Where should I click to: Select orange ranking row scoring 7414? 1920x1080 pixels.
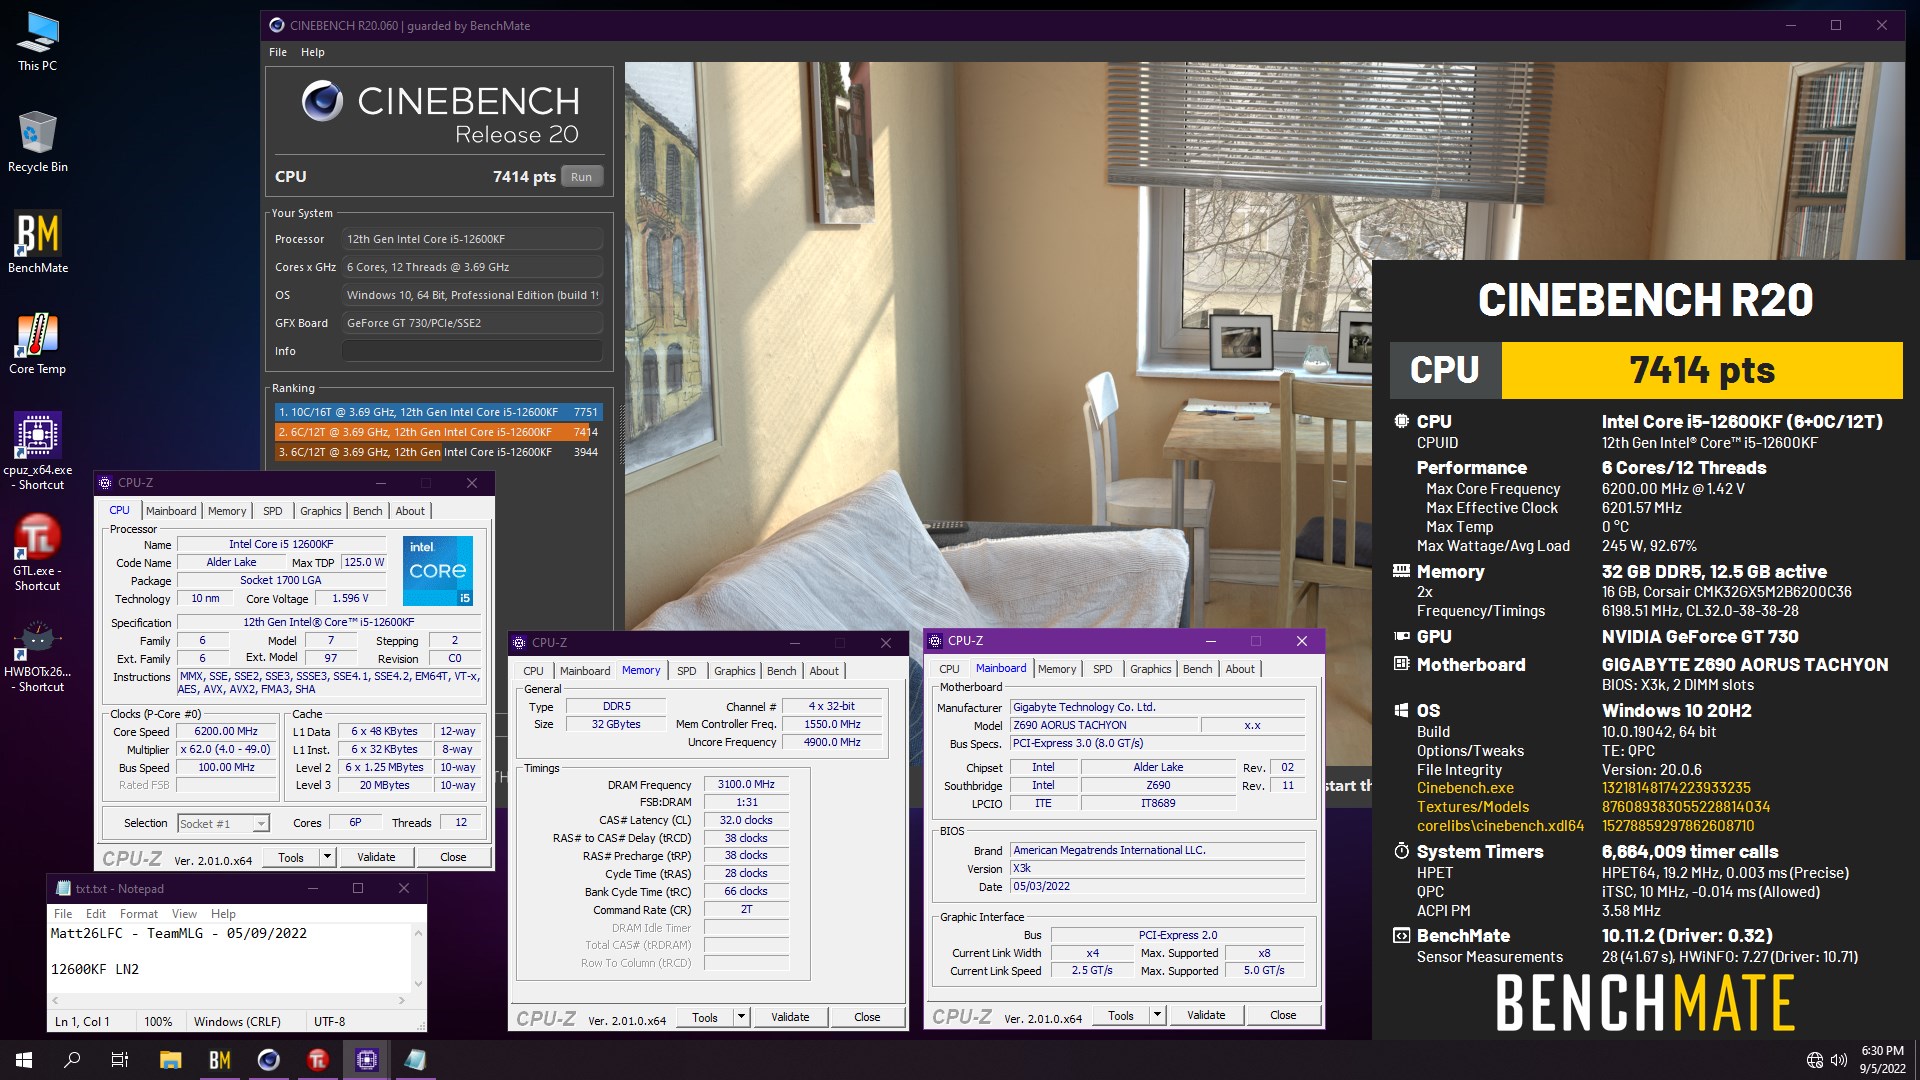pyautogui.click(x=438, y=432)
